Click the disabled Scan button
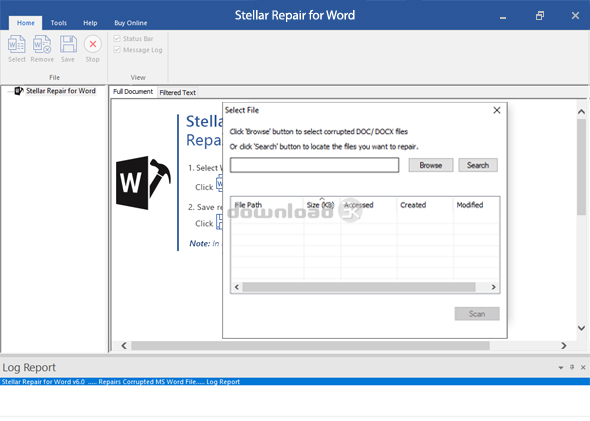590x421 pixels. (477, 314)
